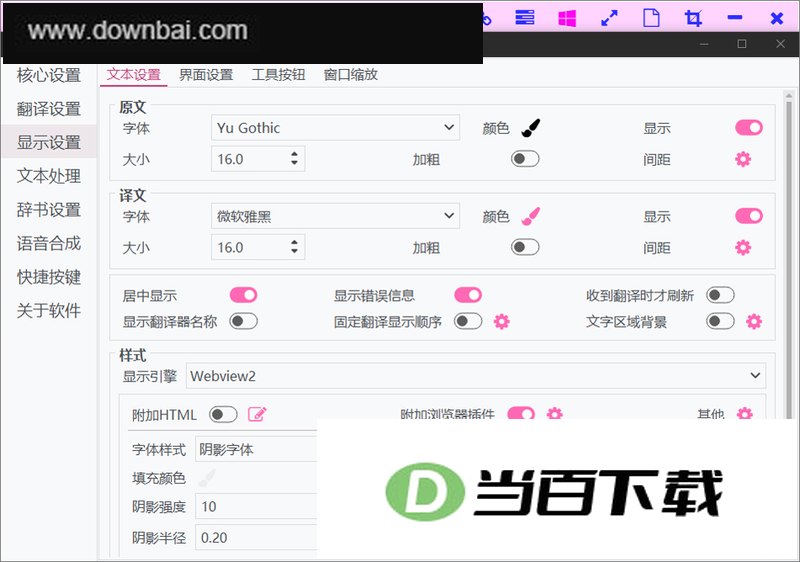The width and height of the screenshot is (800, 562).
Task: Open translation text color brush picker
Action: (x=531, y=216)
